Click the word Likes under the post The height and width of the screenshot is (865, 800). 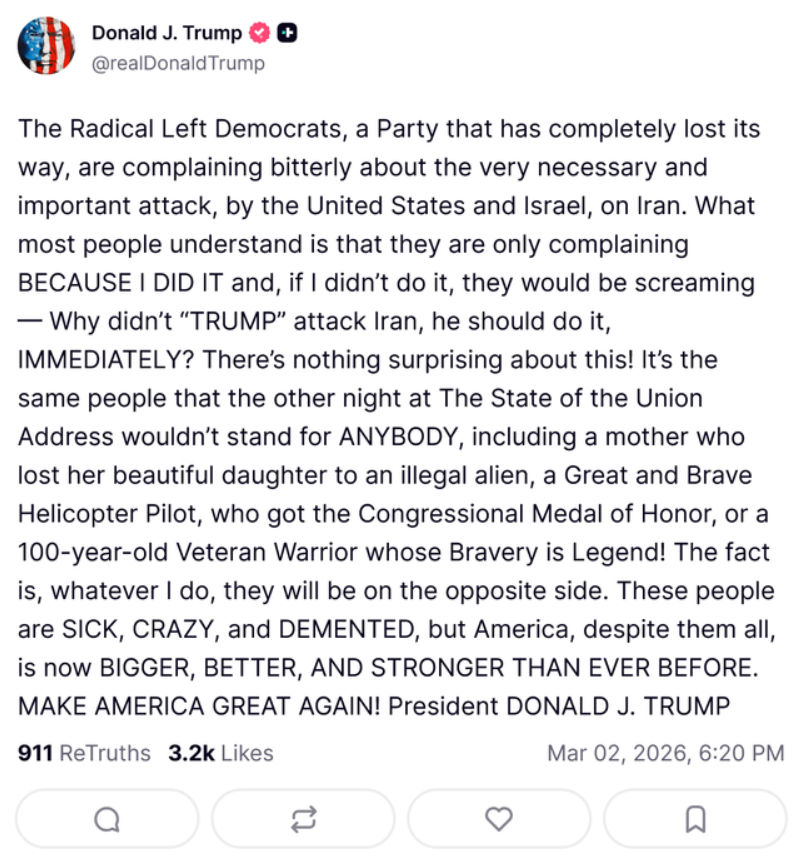247,753
